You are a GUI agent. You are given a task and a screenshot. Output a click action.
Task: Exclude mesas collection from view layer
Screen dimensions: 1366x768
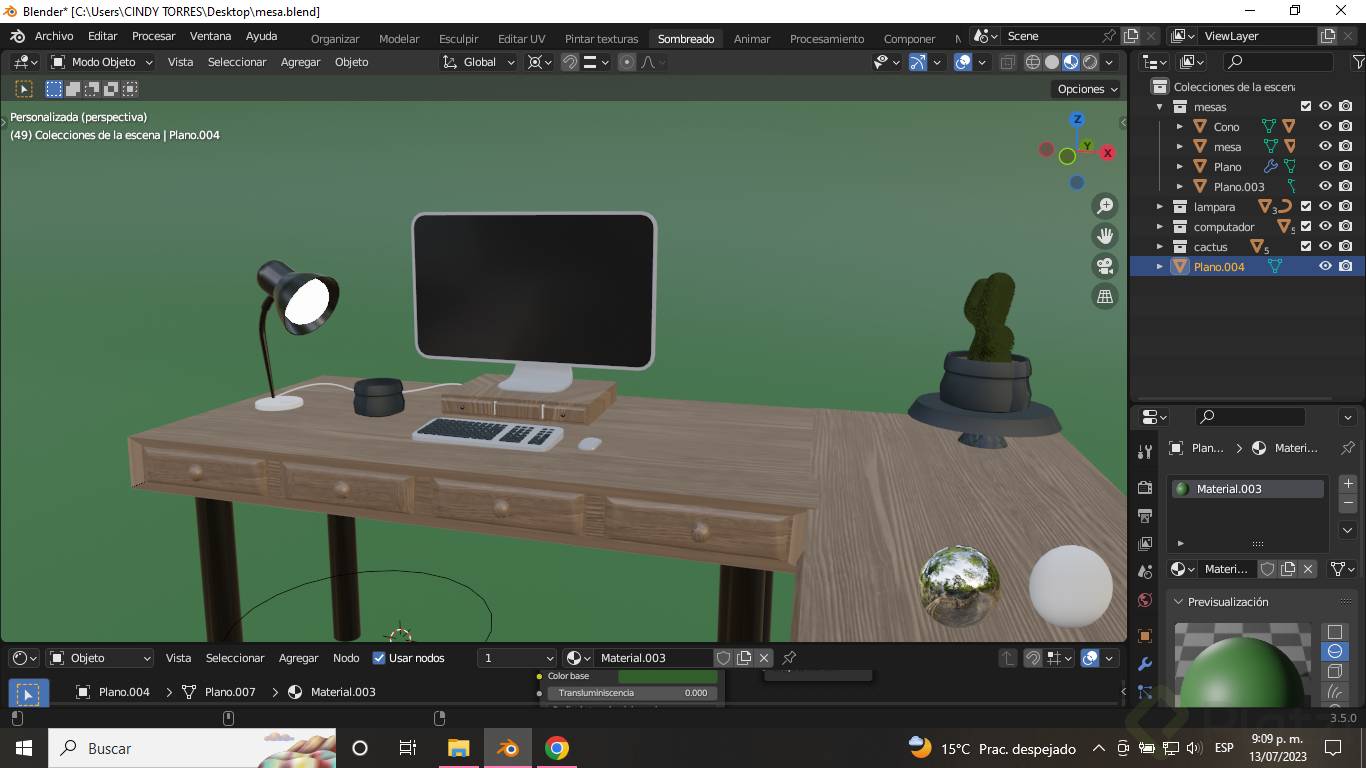[x=1306, y=106]
